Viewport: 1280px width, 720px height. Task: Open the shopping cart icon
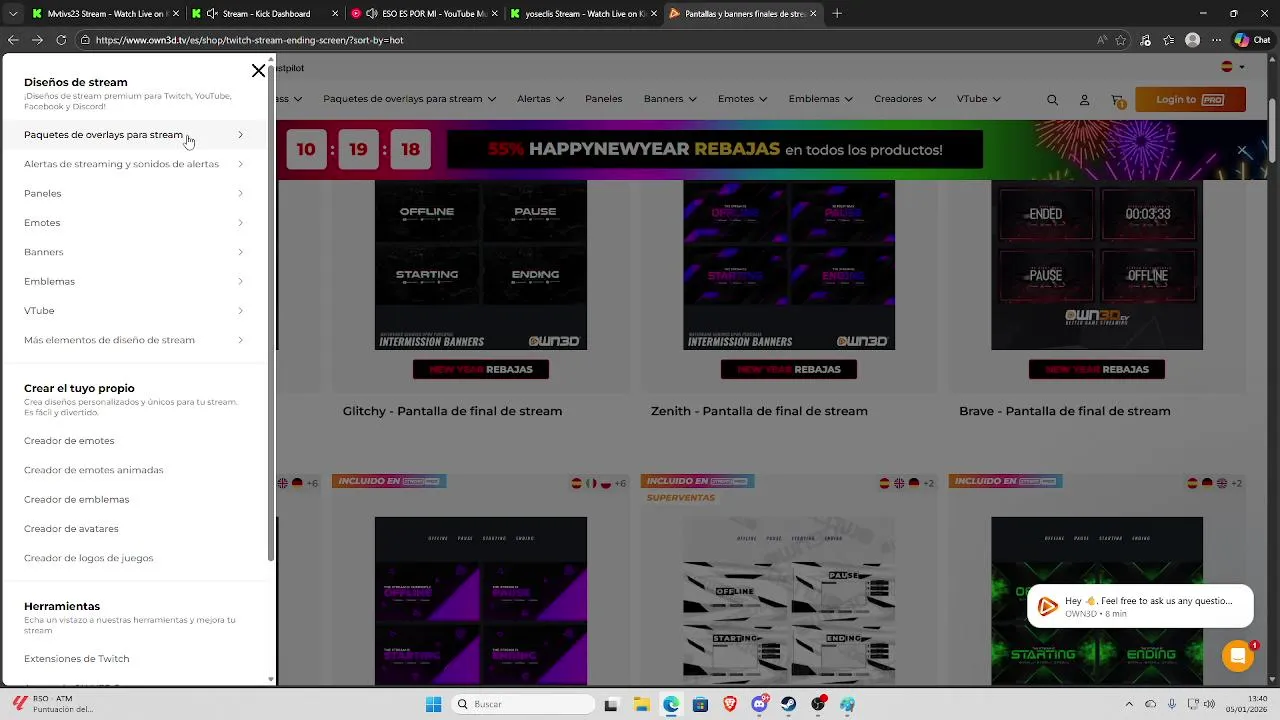(1118, 100)
